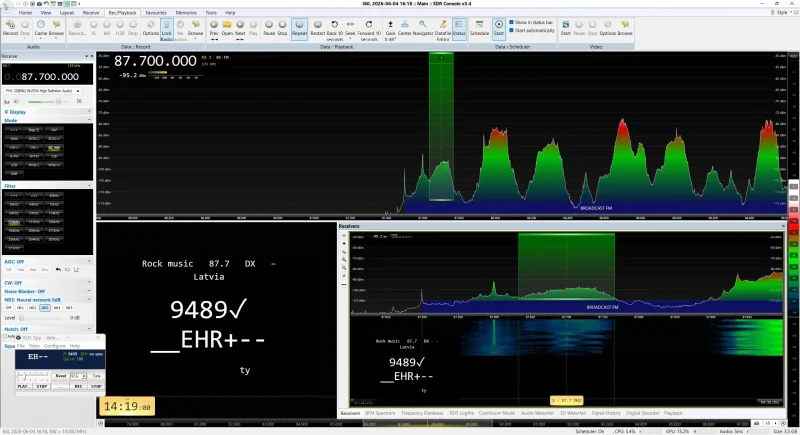Open Configure menu in RDS Spy
Viewport: 800px width, 435px height.
click(55, 346)
